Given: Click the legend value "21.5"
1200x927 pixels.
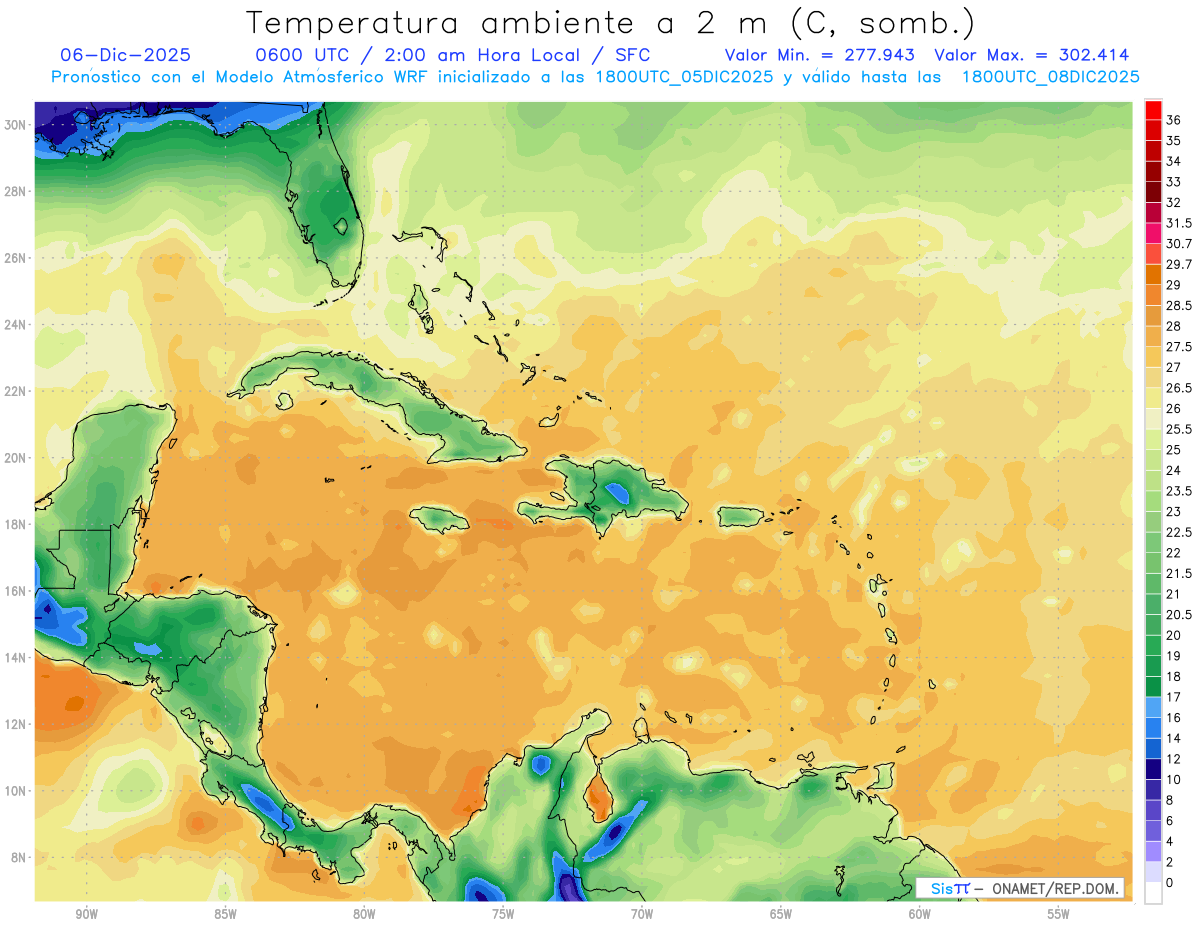Looking at the screenshot, I should coord(1179,574).
